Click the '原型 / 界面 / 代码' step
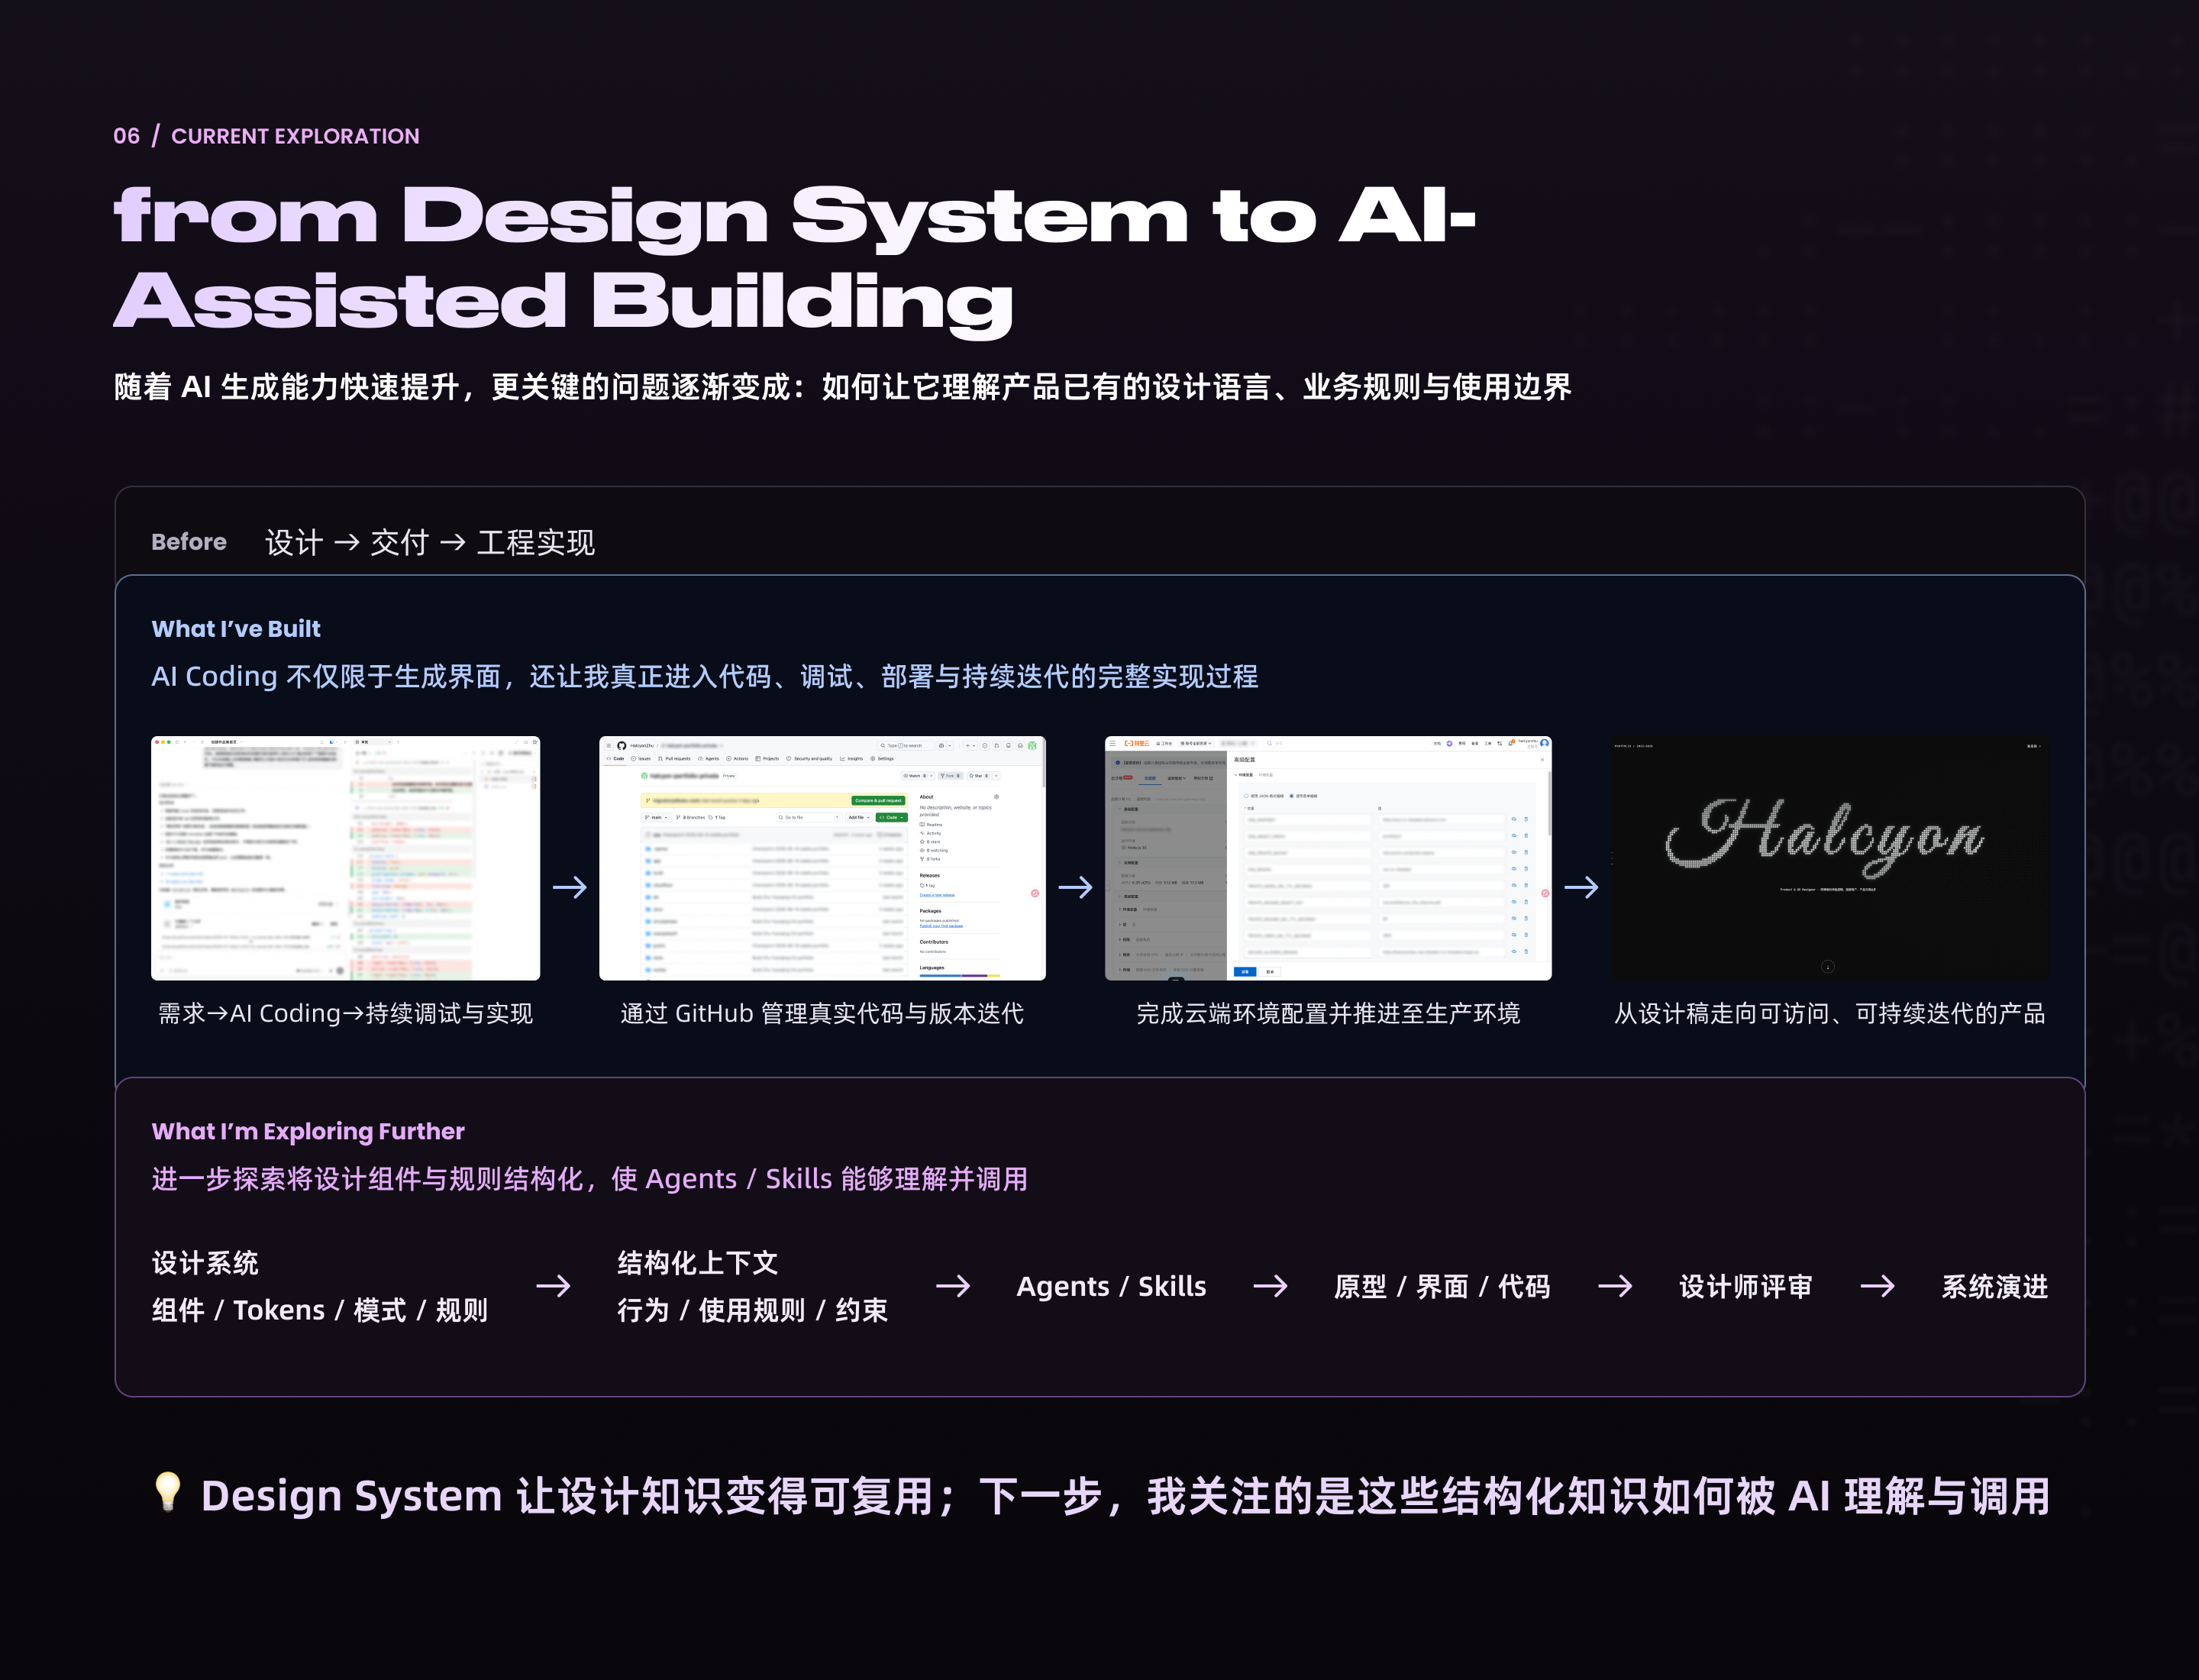Image resolution: width=2199 pixels, height=1680 pixels. tap(1442, 1286)
